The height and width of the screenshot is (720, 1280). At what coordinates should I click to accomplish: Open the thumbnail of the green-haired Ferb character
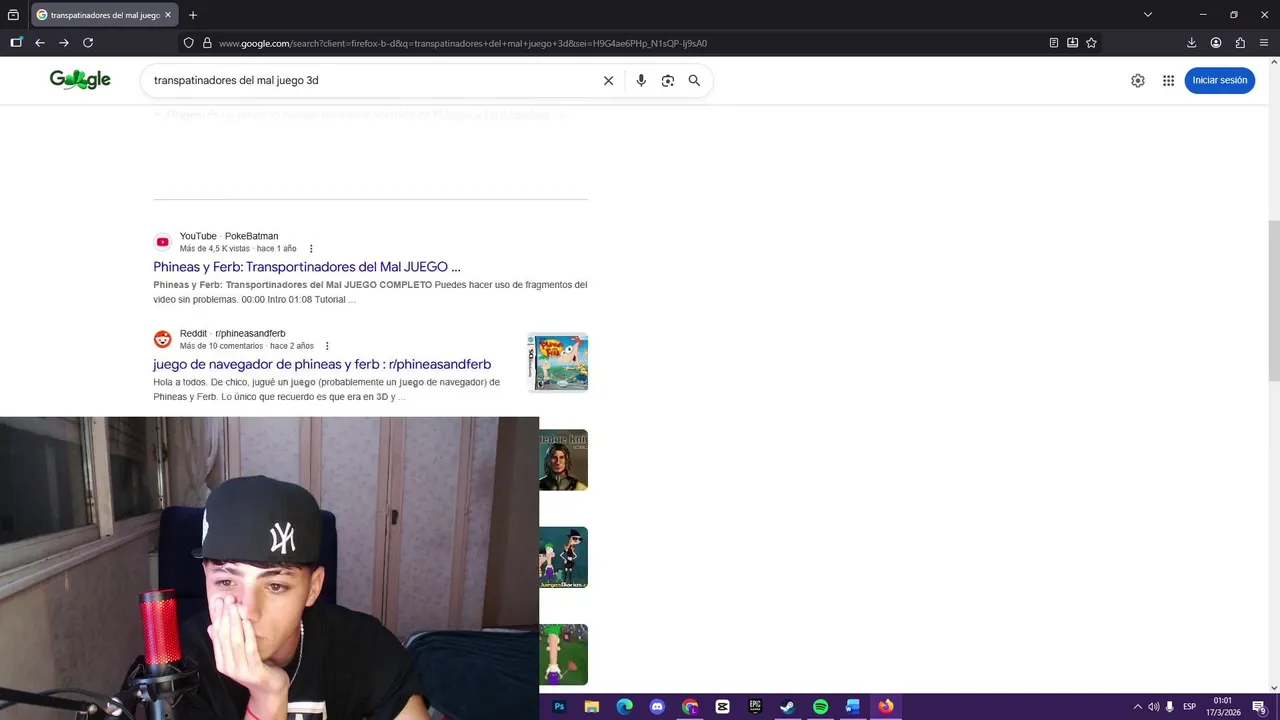[563, 655]
